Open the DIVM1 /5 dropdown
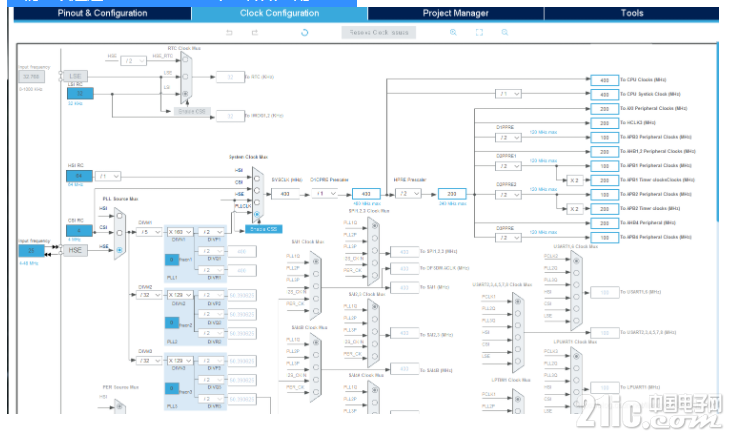Viewport: 730px width, 437px height. pyautogui.click(x=149, y=232)
